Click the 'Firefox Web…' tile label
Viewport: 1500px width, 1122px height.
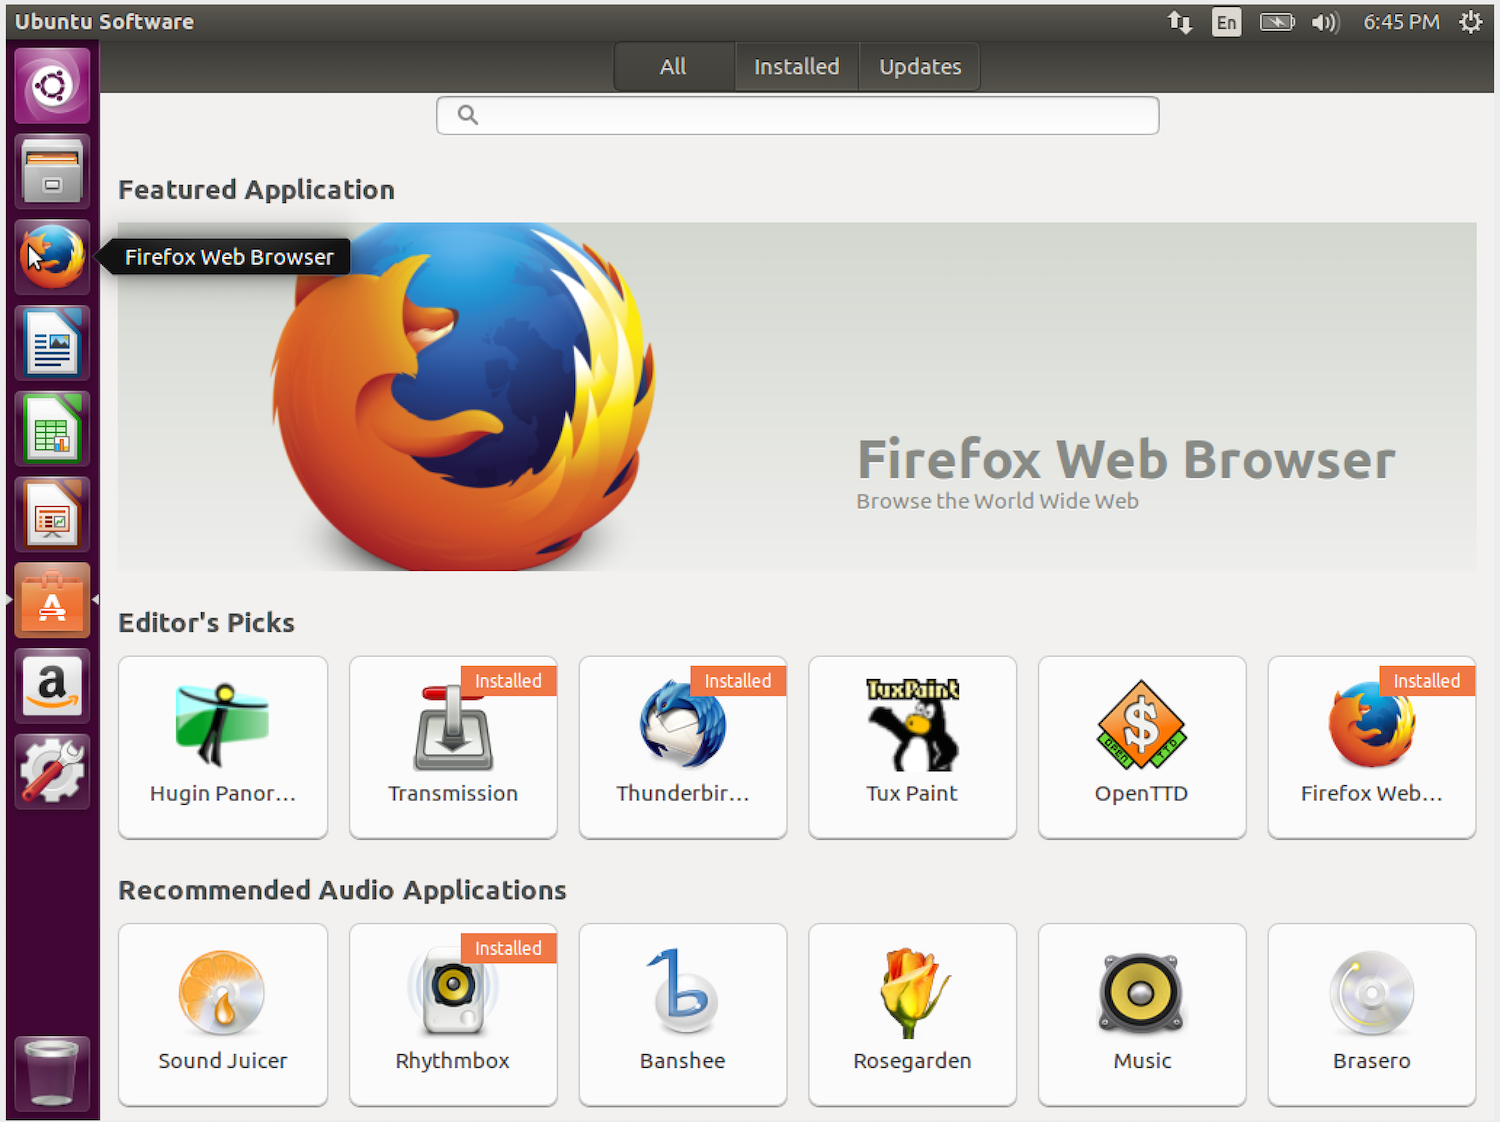[1372, 794]
